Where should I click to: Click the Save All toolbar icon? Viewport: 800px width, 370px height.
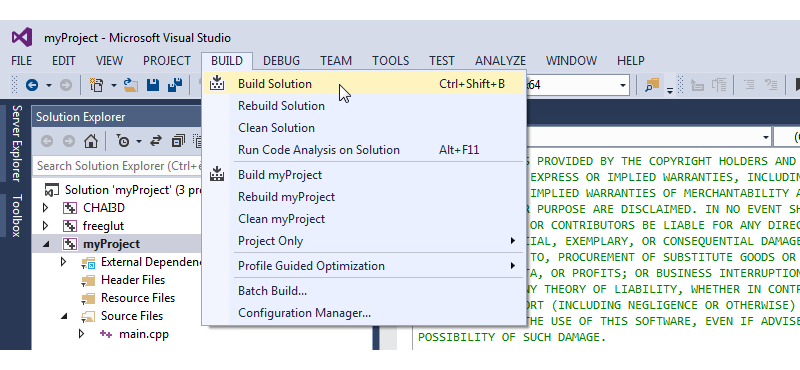[176, 85]
